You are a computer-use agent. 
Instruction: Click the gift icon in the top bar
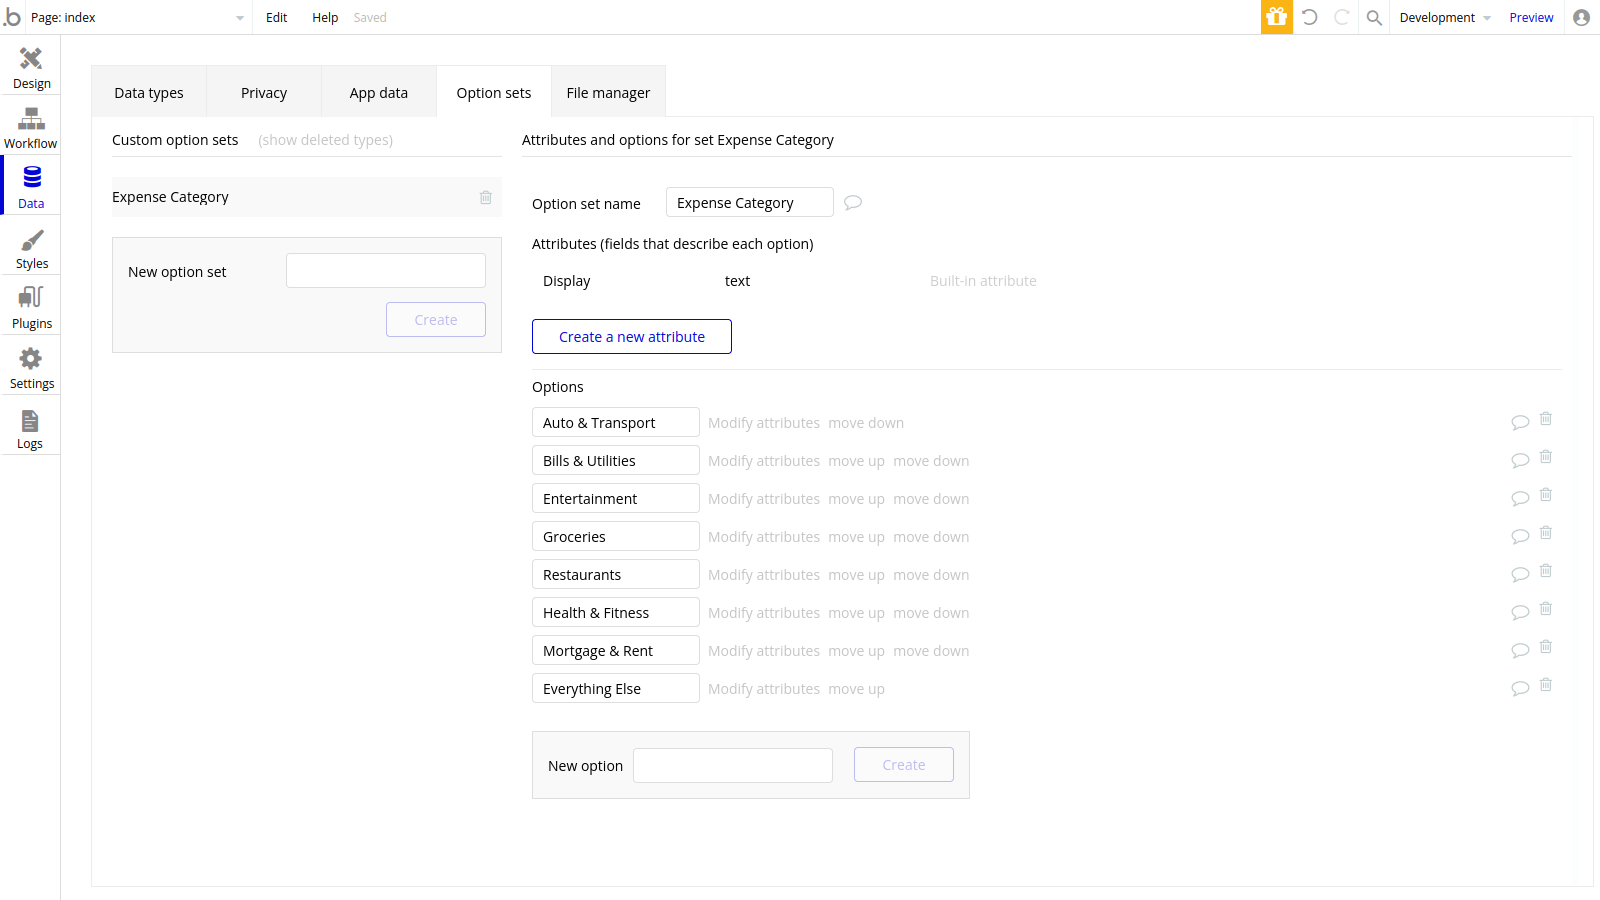click(1276, 17)
